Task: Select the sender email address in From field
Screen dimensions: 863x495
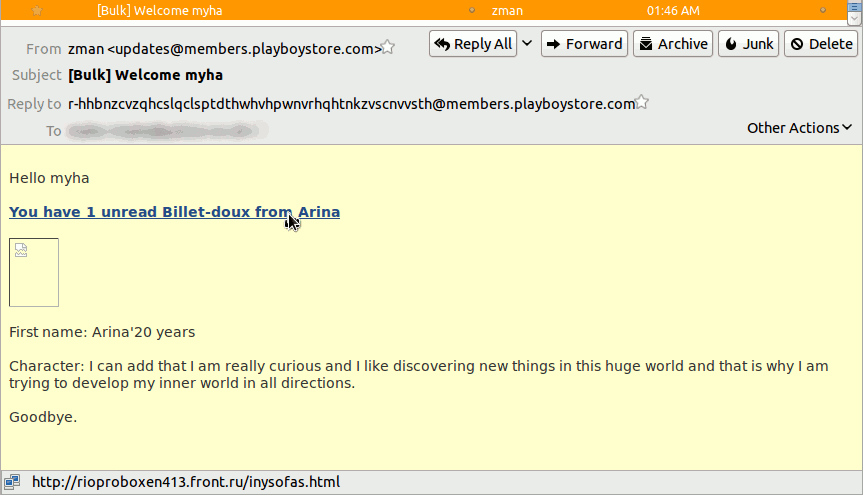Action: (224, 49)
